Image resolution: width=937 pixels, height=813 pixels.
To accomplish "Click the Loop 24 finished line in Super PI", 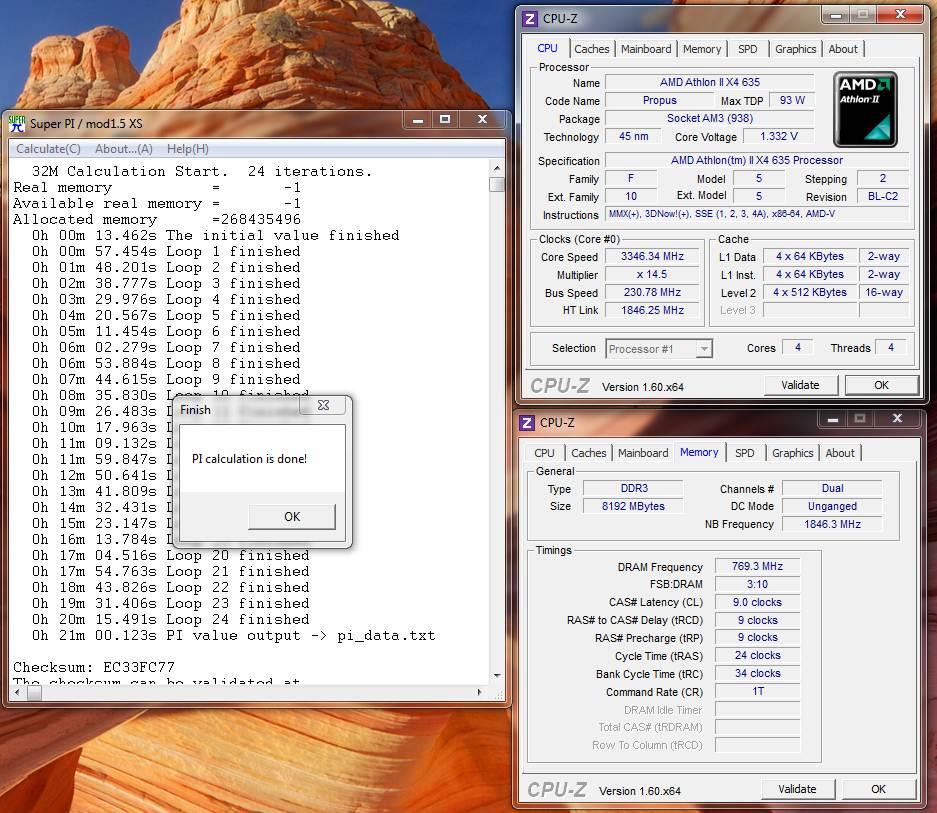I will (x=171, y=619).
